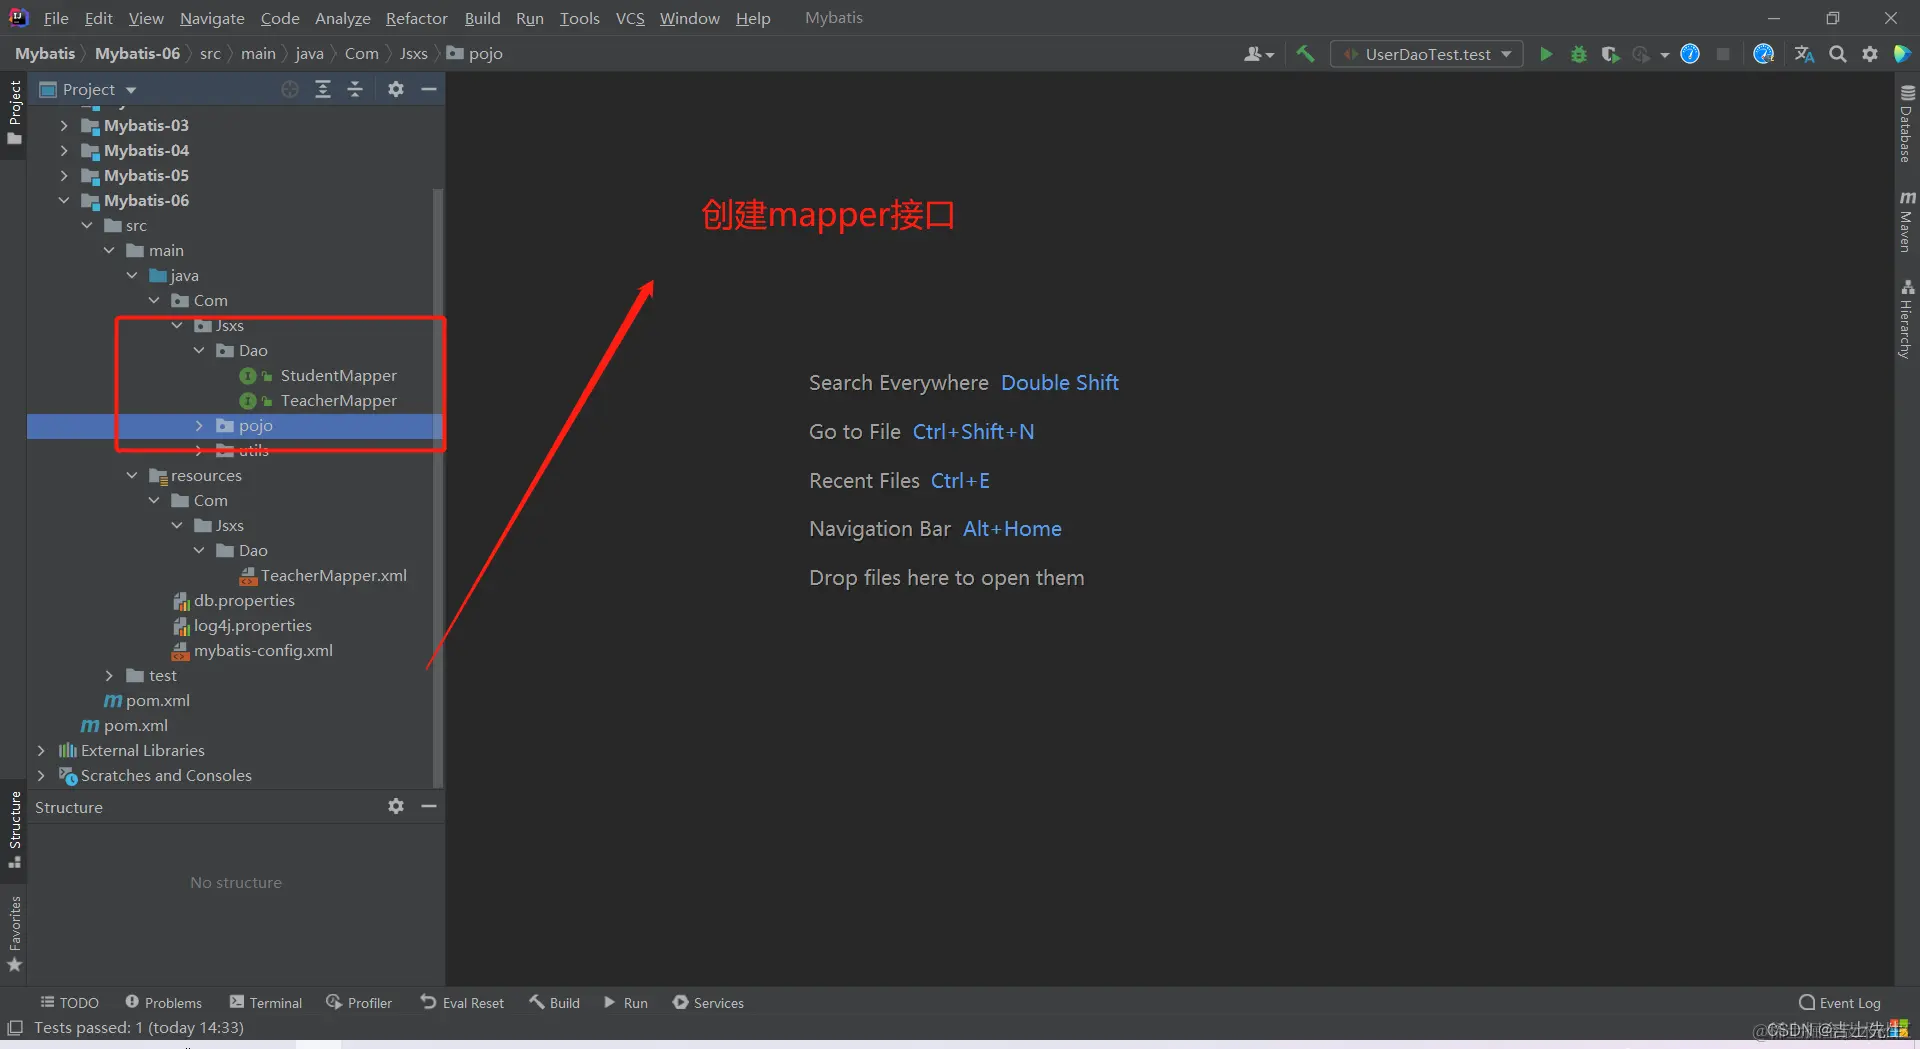Click the Project tree vertical scrollbar

[437, 486]
